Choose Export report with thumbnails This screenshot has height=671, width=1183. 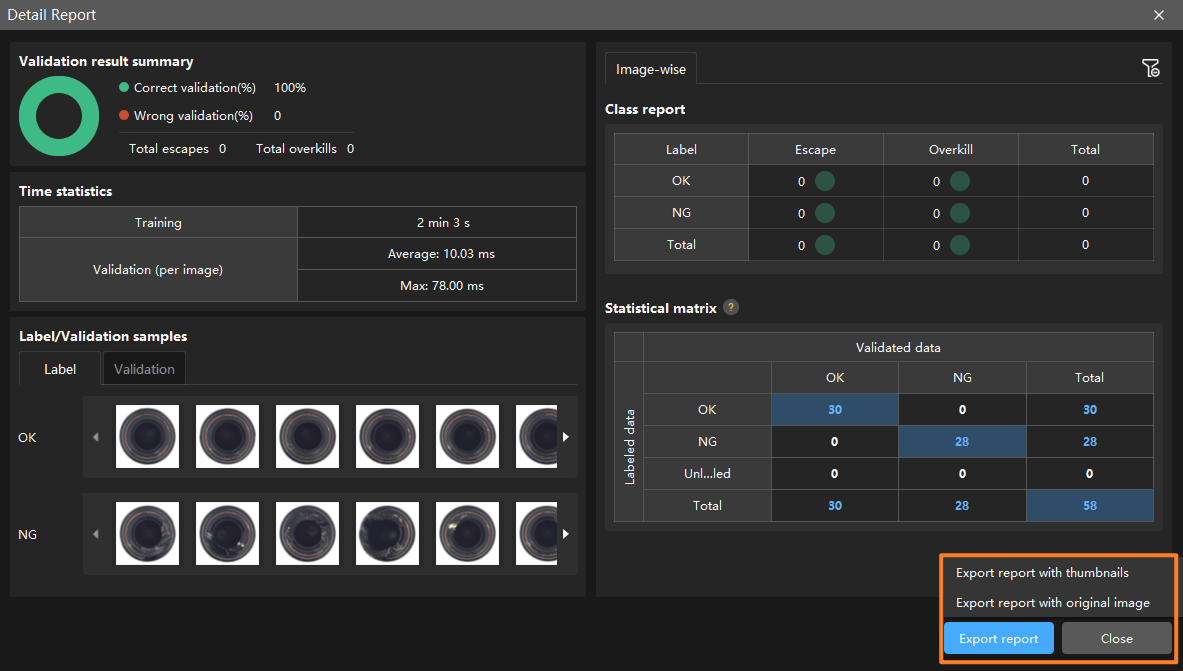click(x=1042, y=572)
